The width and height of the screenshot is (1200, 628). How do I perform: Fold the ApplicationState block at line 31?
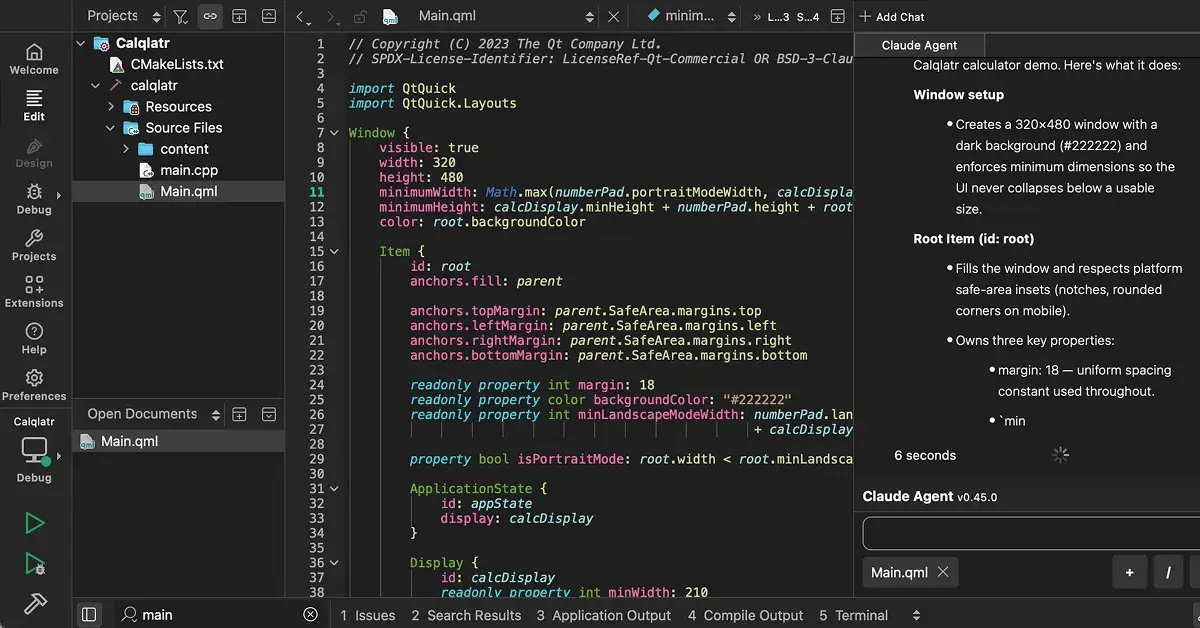point(335,489)
